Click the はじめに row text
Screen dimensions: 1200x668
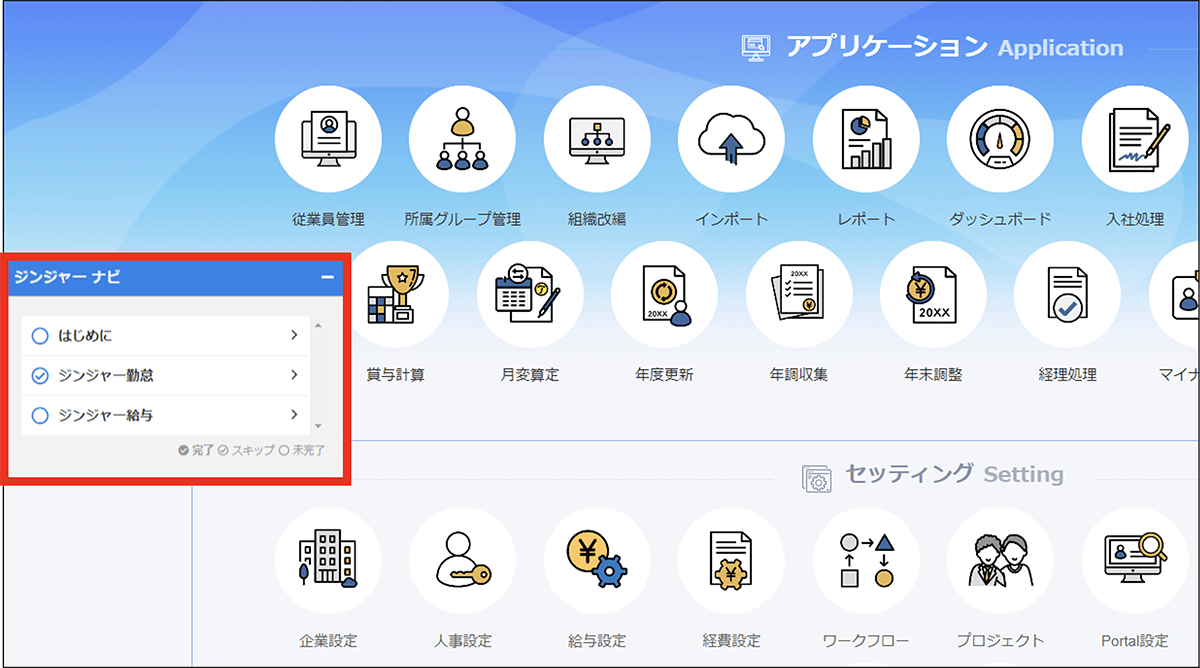click(85, 336)
